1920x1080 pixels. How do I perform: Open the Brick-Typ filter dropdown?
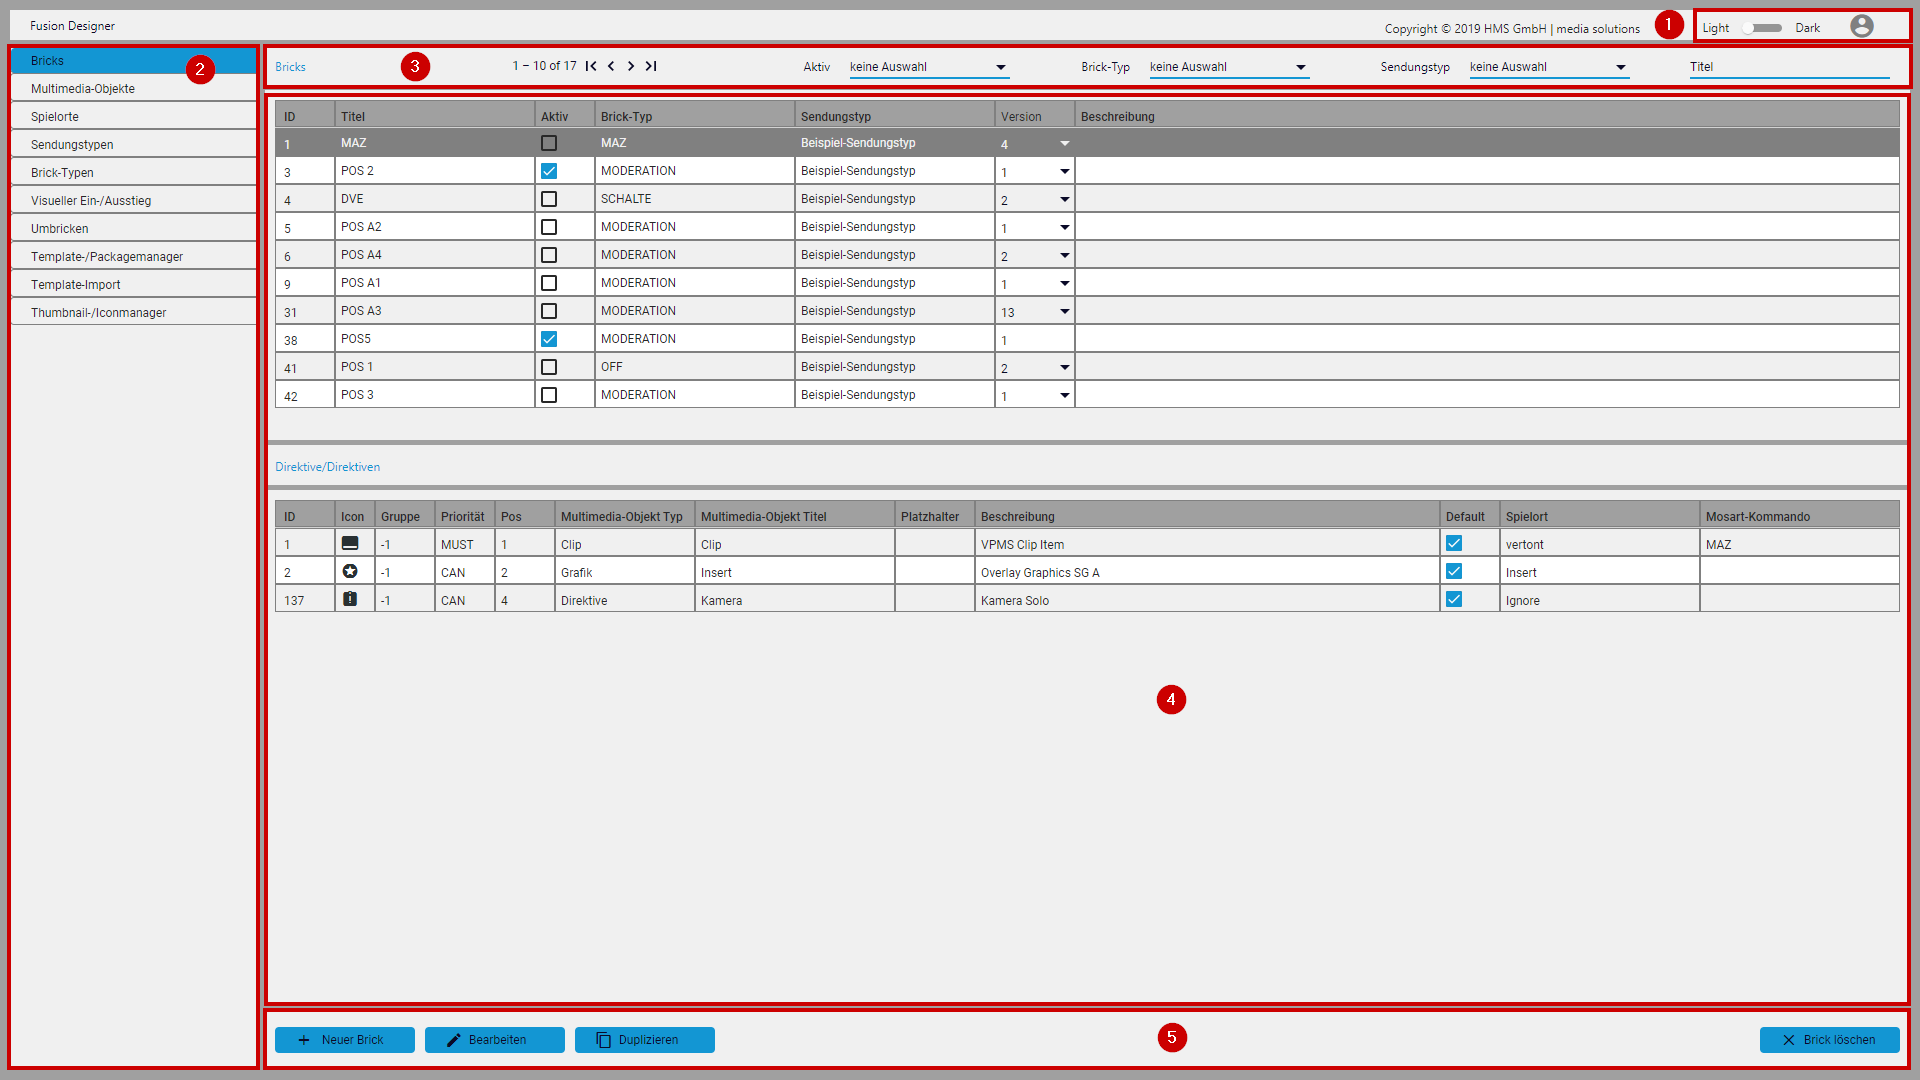1228,67
